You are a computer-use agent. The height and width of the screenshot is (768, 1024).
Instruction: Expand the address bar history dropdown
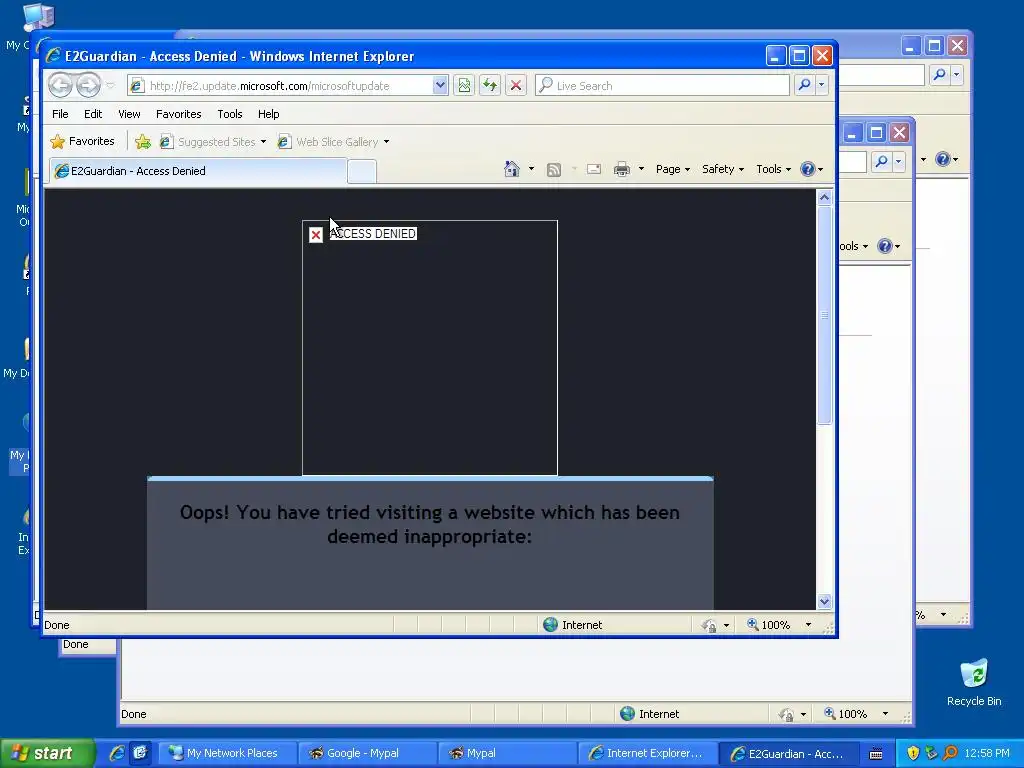click(440, 86)
